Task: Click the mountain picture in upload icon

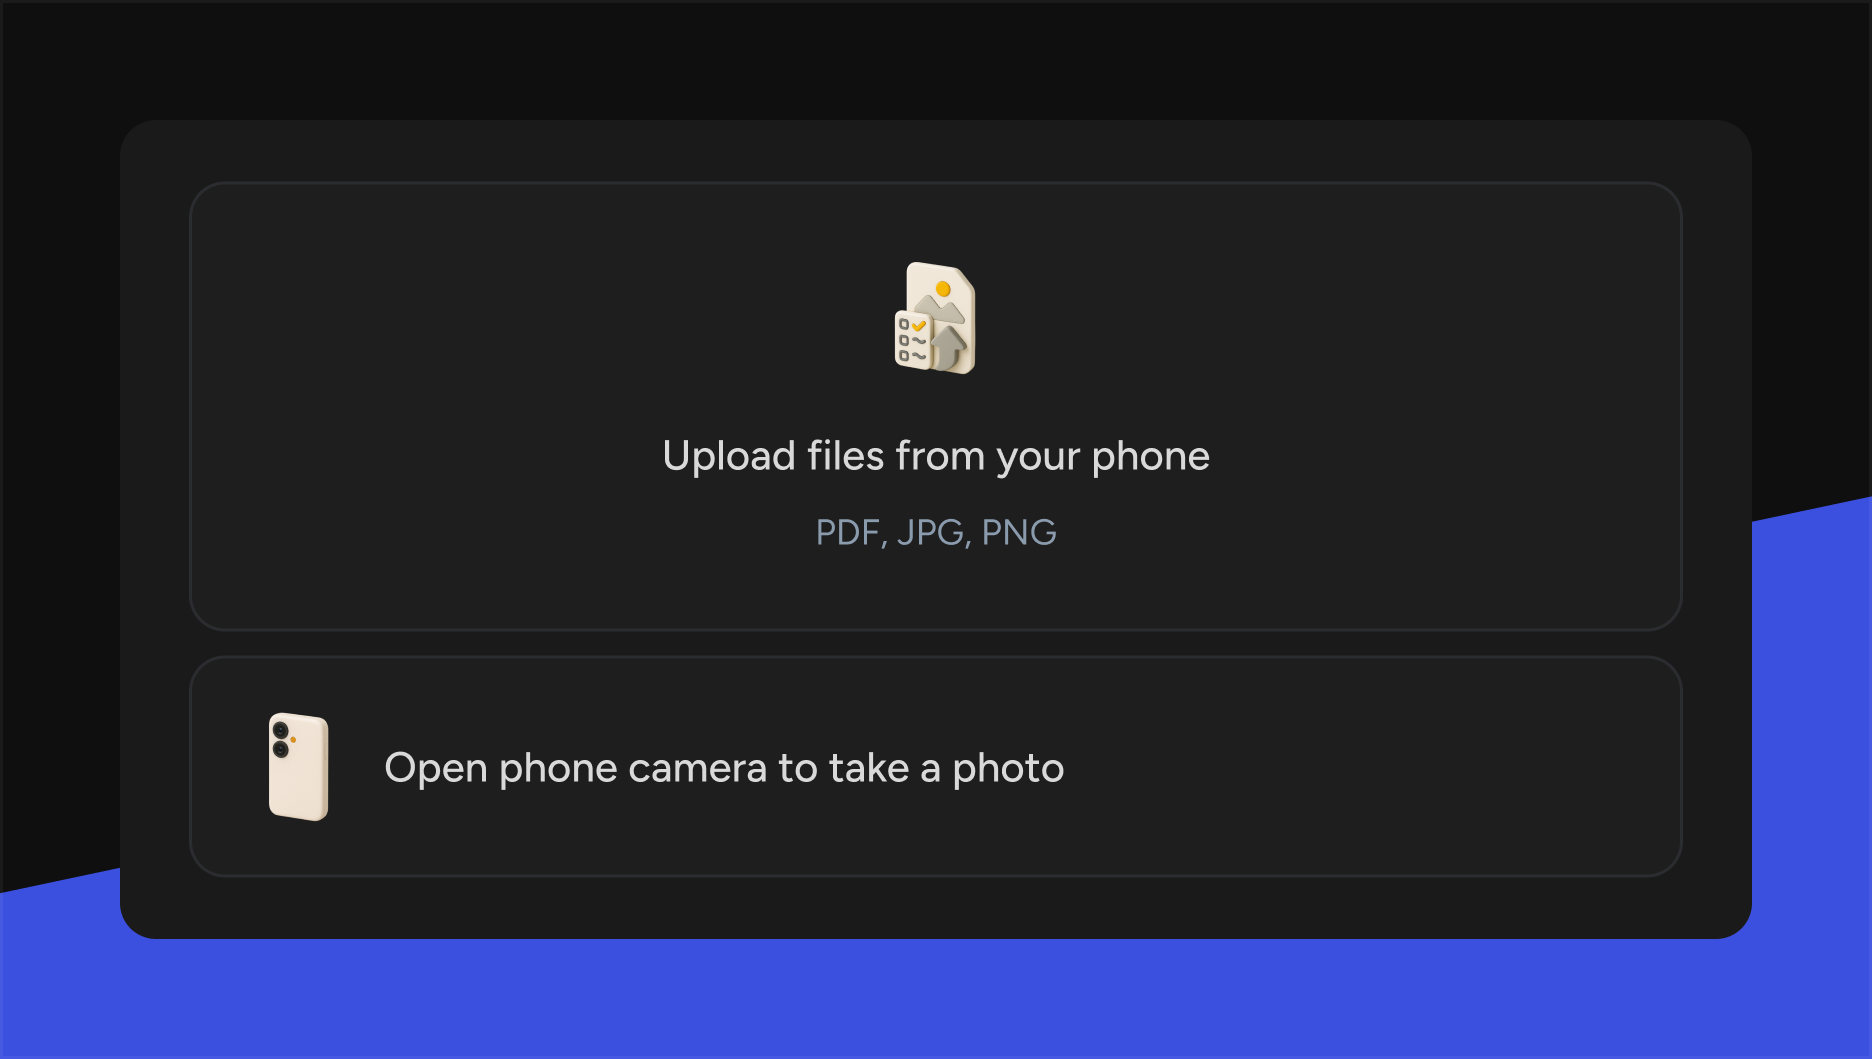Action: click(940, 306)
